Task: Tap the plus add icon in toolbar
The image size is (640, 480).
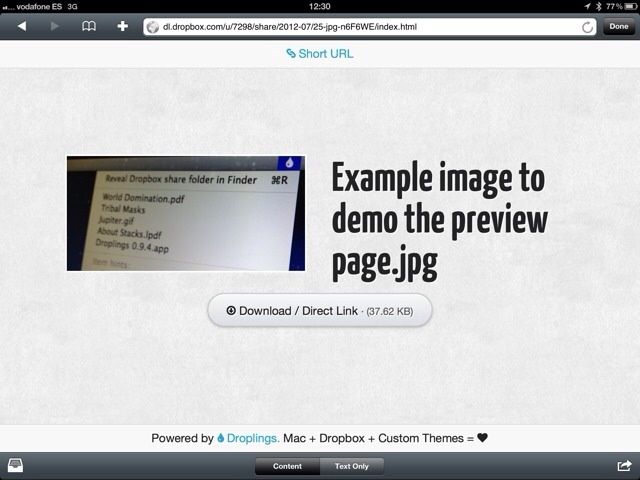Action: 122,27
